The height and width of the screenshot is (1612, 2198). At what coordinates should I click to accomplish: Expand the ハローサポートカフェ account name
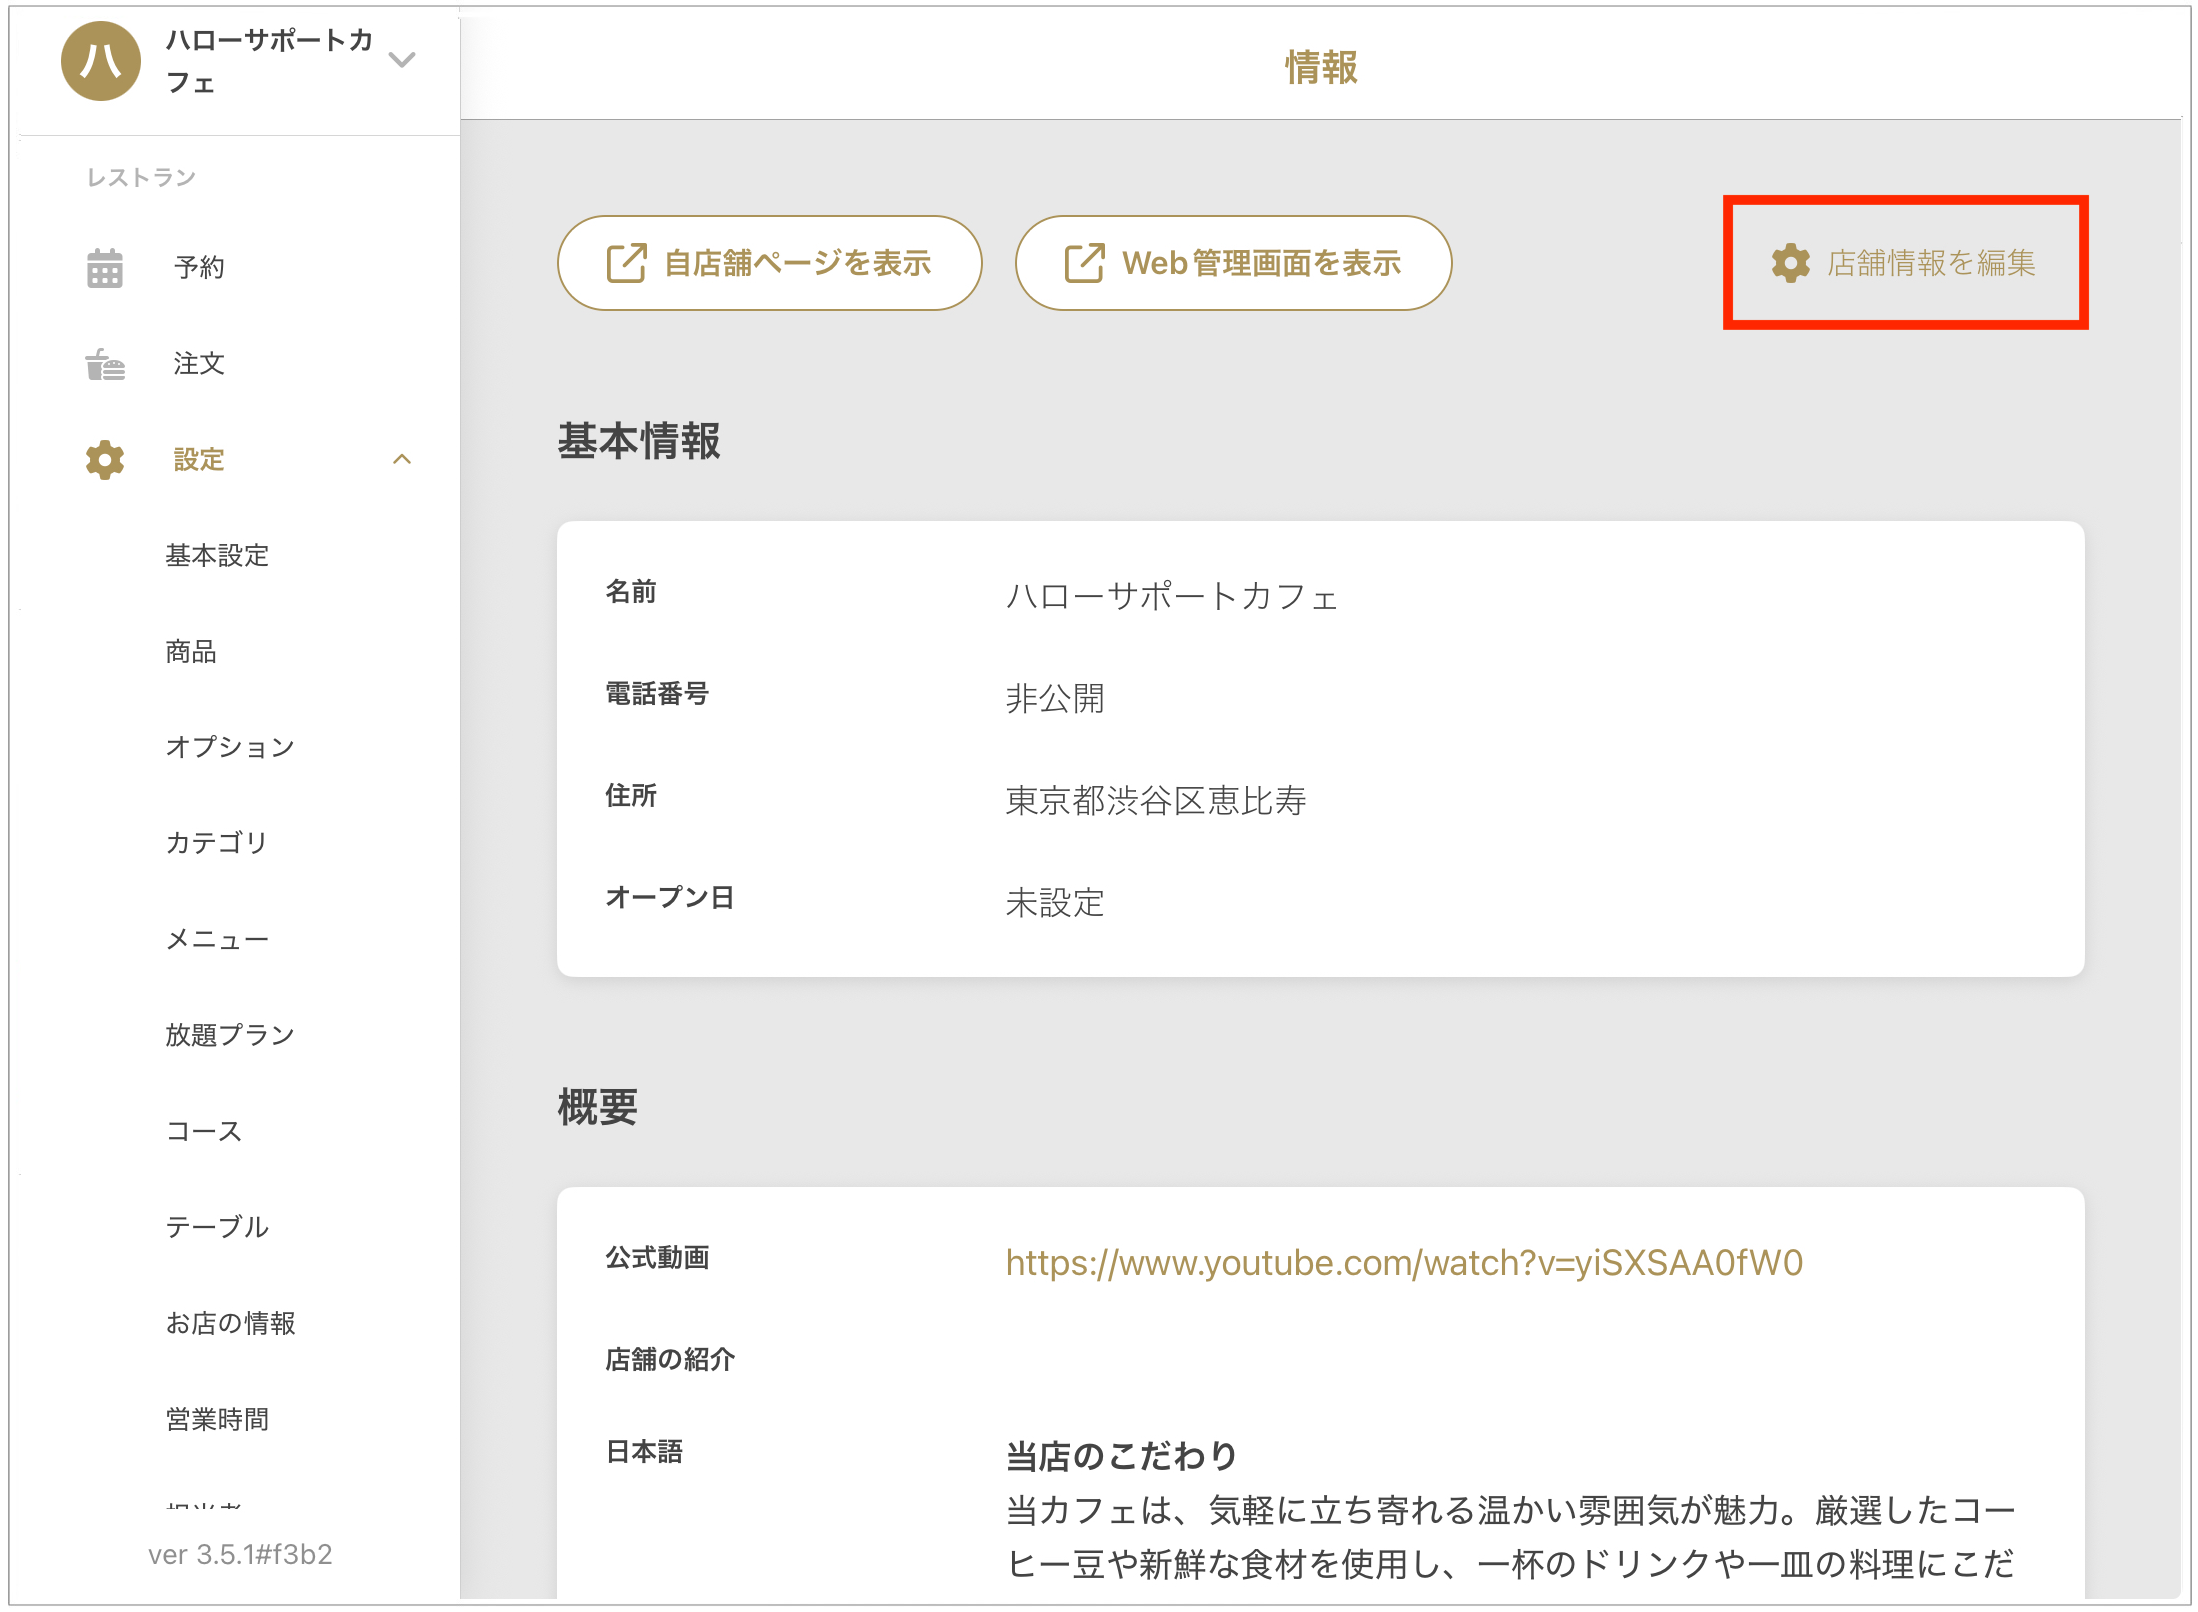pyautogui.click(x=268, y=61)
